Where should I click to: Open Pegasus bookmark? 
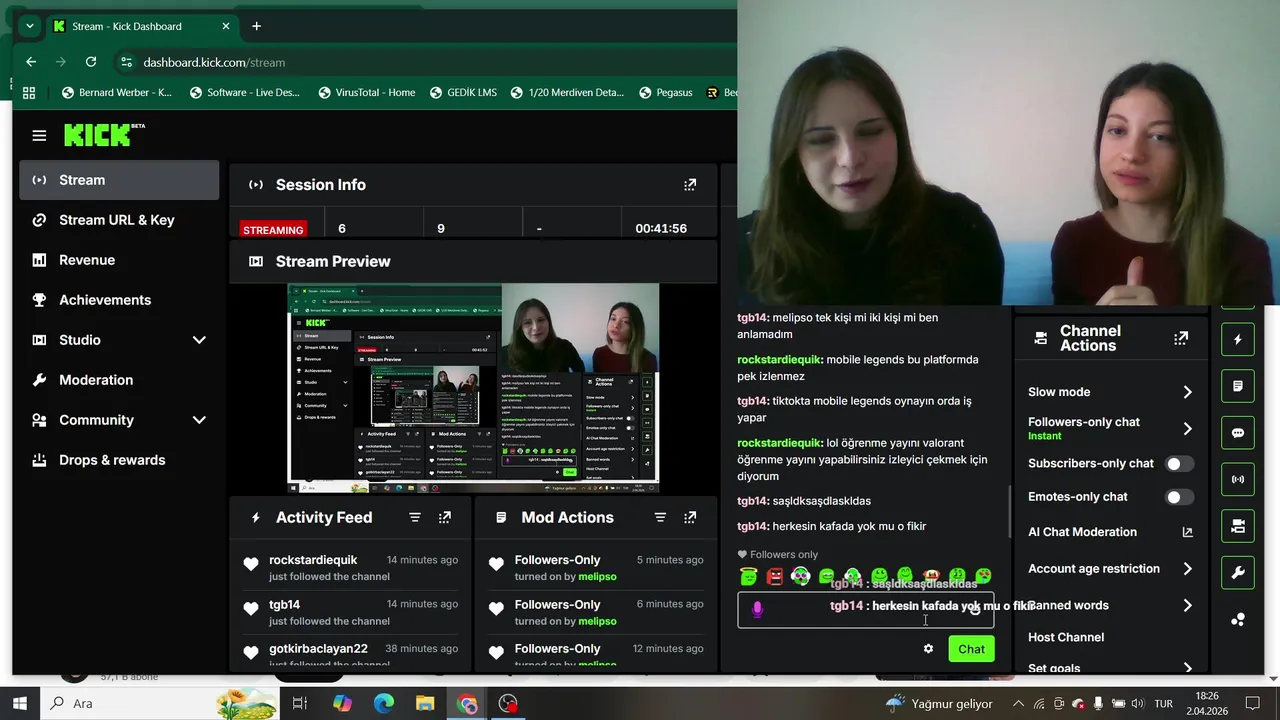pos(664,92)
